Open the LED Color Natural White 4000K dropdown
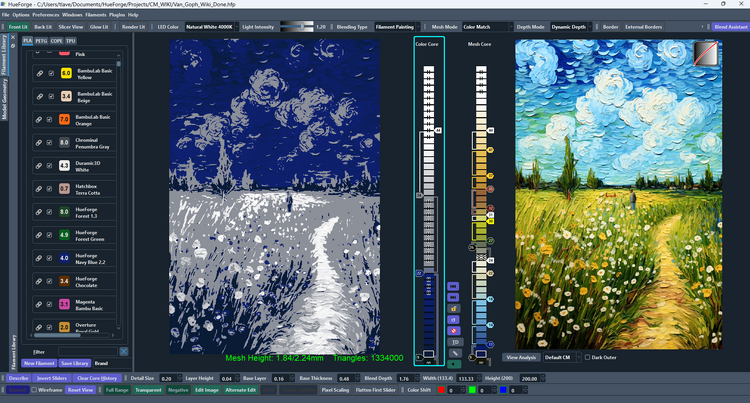Image resolution: width=750 pixels, height=403 pixels. tap(210, 27)
